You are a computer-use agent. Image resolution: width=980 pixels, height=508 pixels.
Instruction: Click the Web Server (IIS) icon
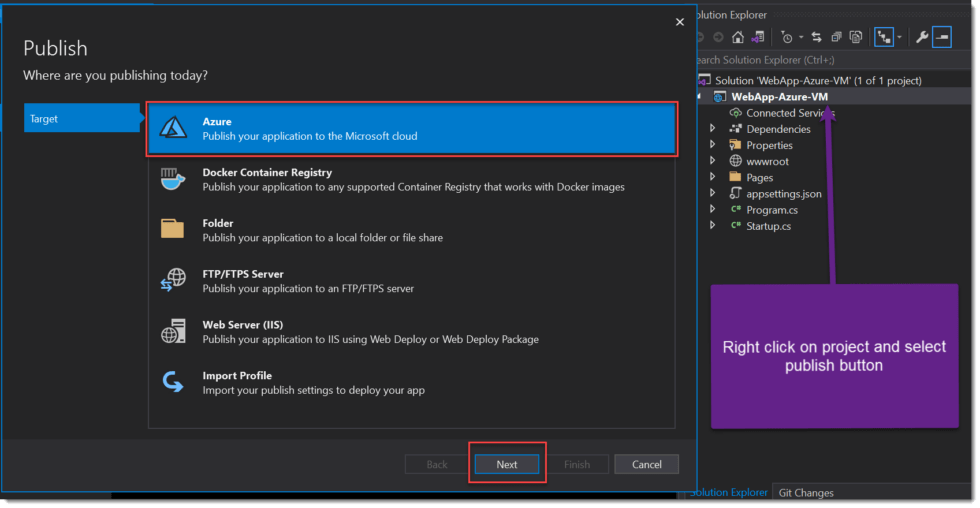(x=173, y=331)
